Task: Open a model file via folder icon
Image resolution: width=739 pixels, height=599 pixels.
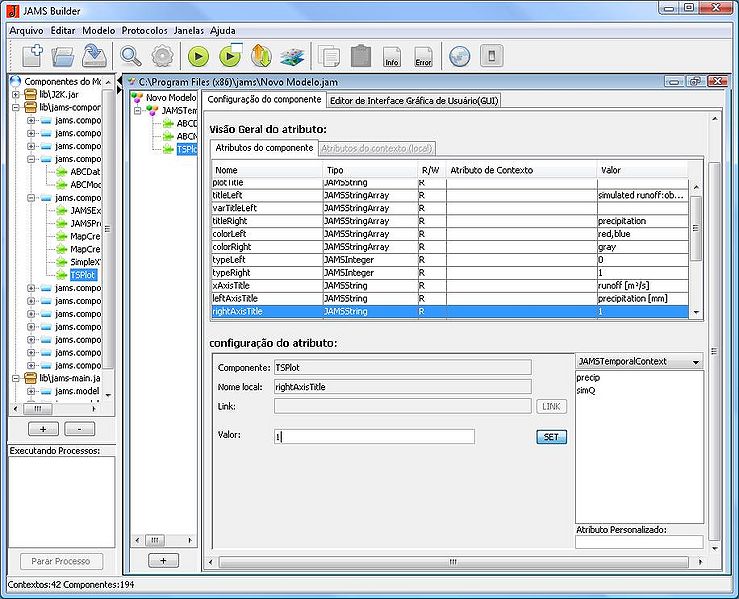Action: click(65, 56)
